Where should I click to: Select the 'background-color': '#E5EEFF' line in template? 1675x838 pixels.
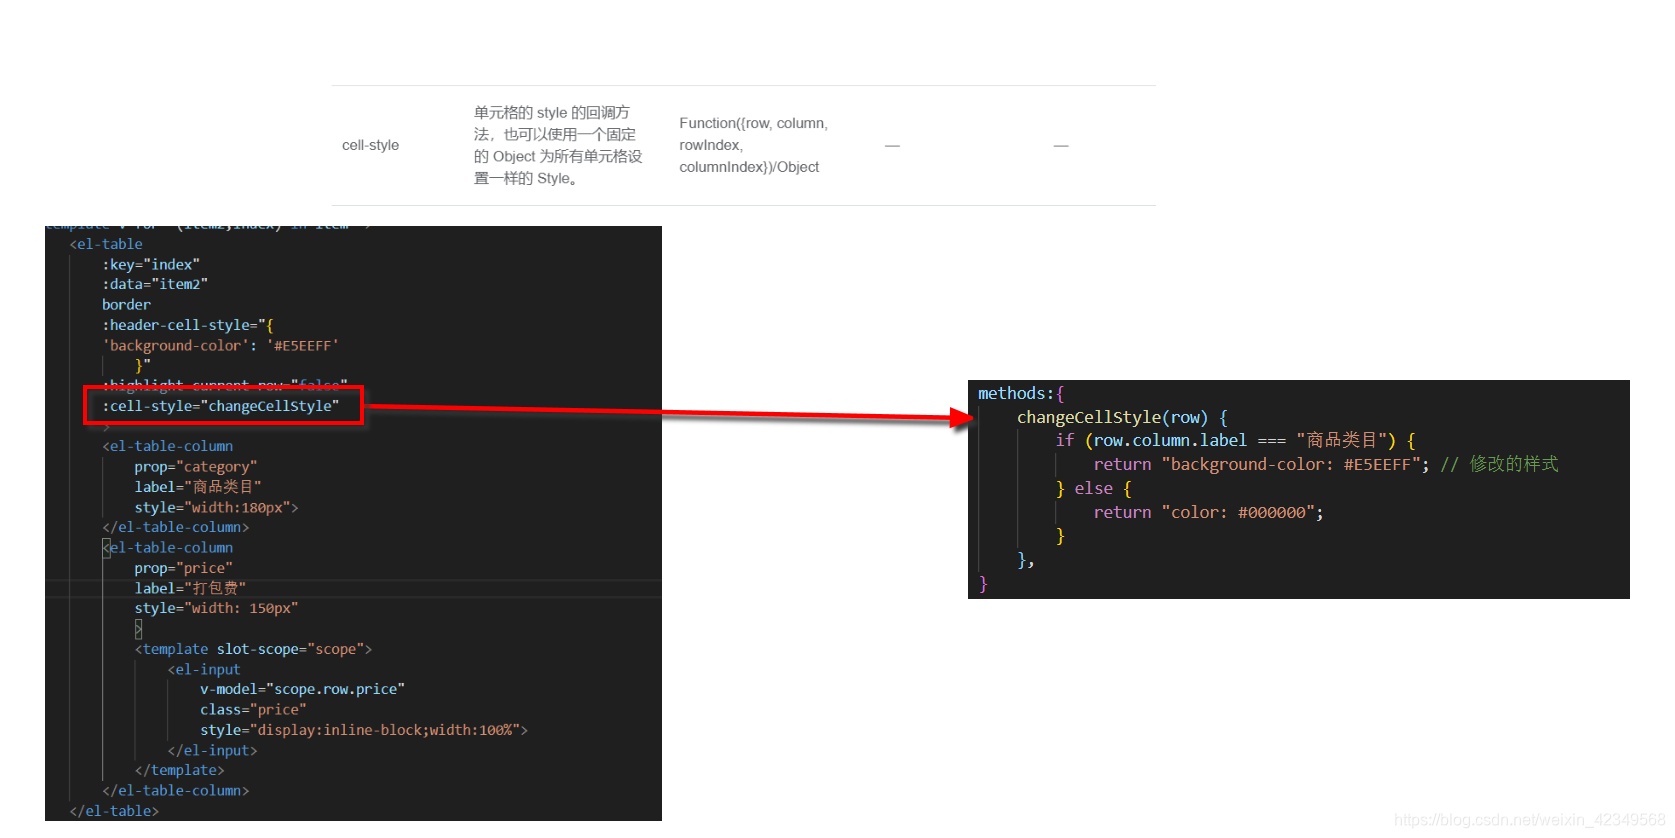point(221,345)
